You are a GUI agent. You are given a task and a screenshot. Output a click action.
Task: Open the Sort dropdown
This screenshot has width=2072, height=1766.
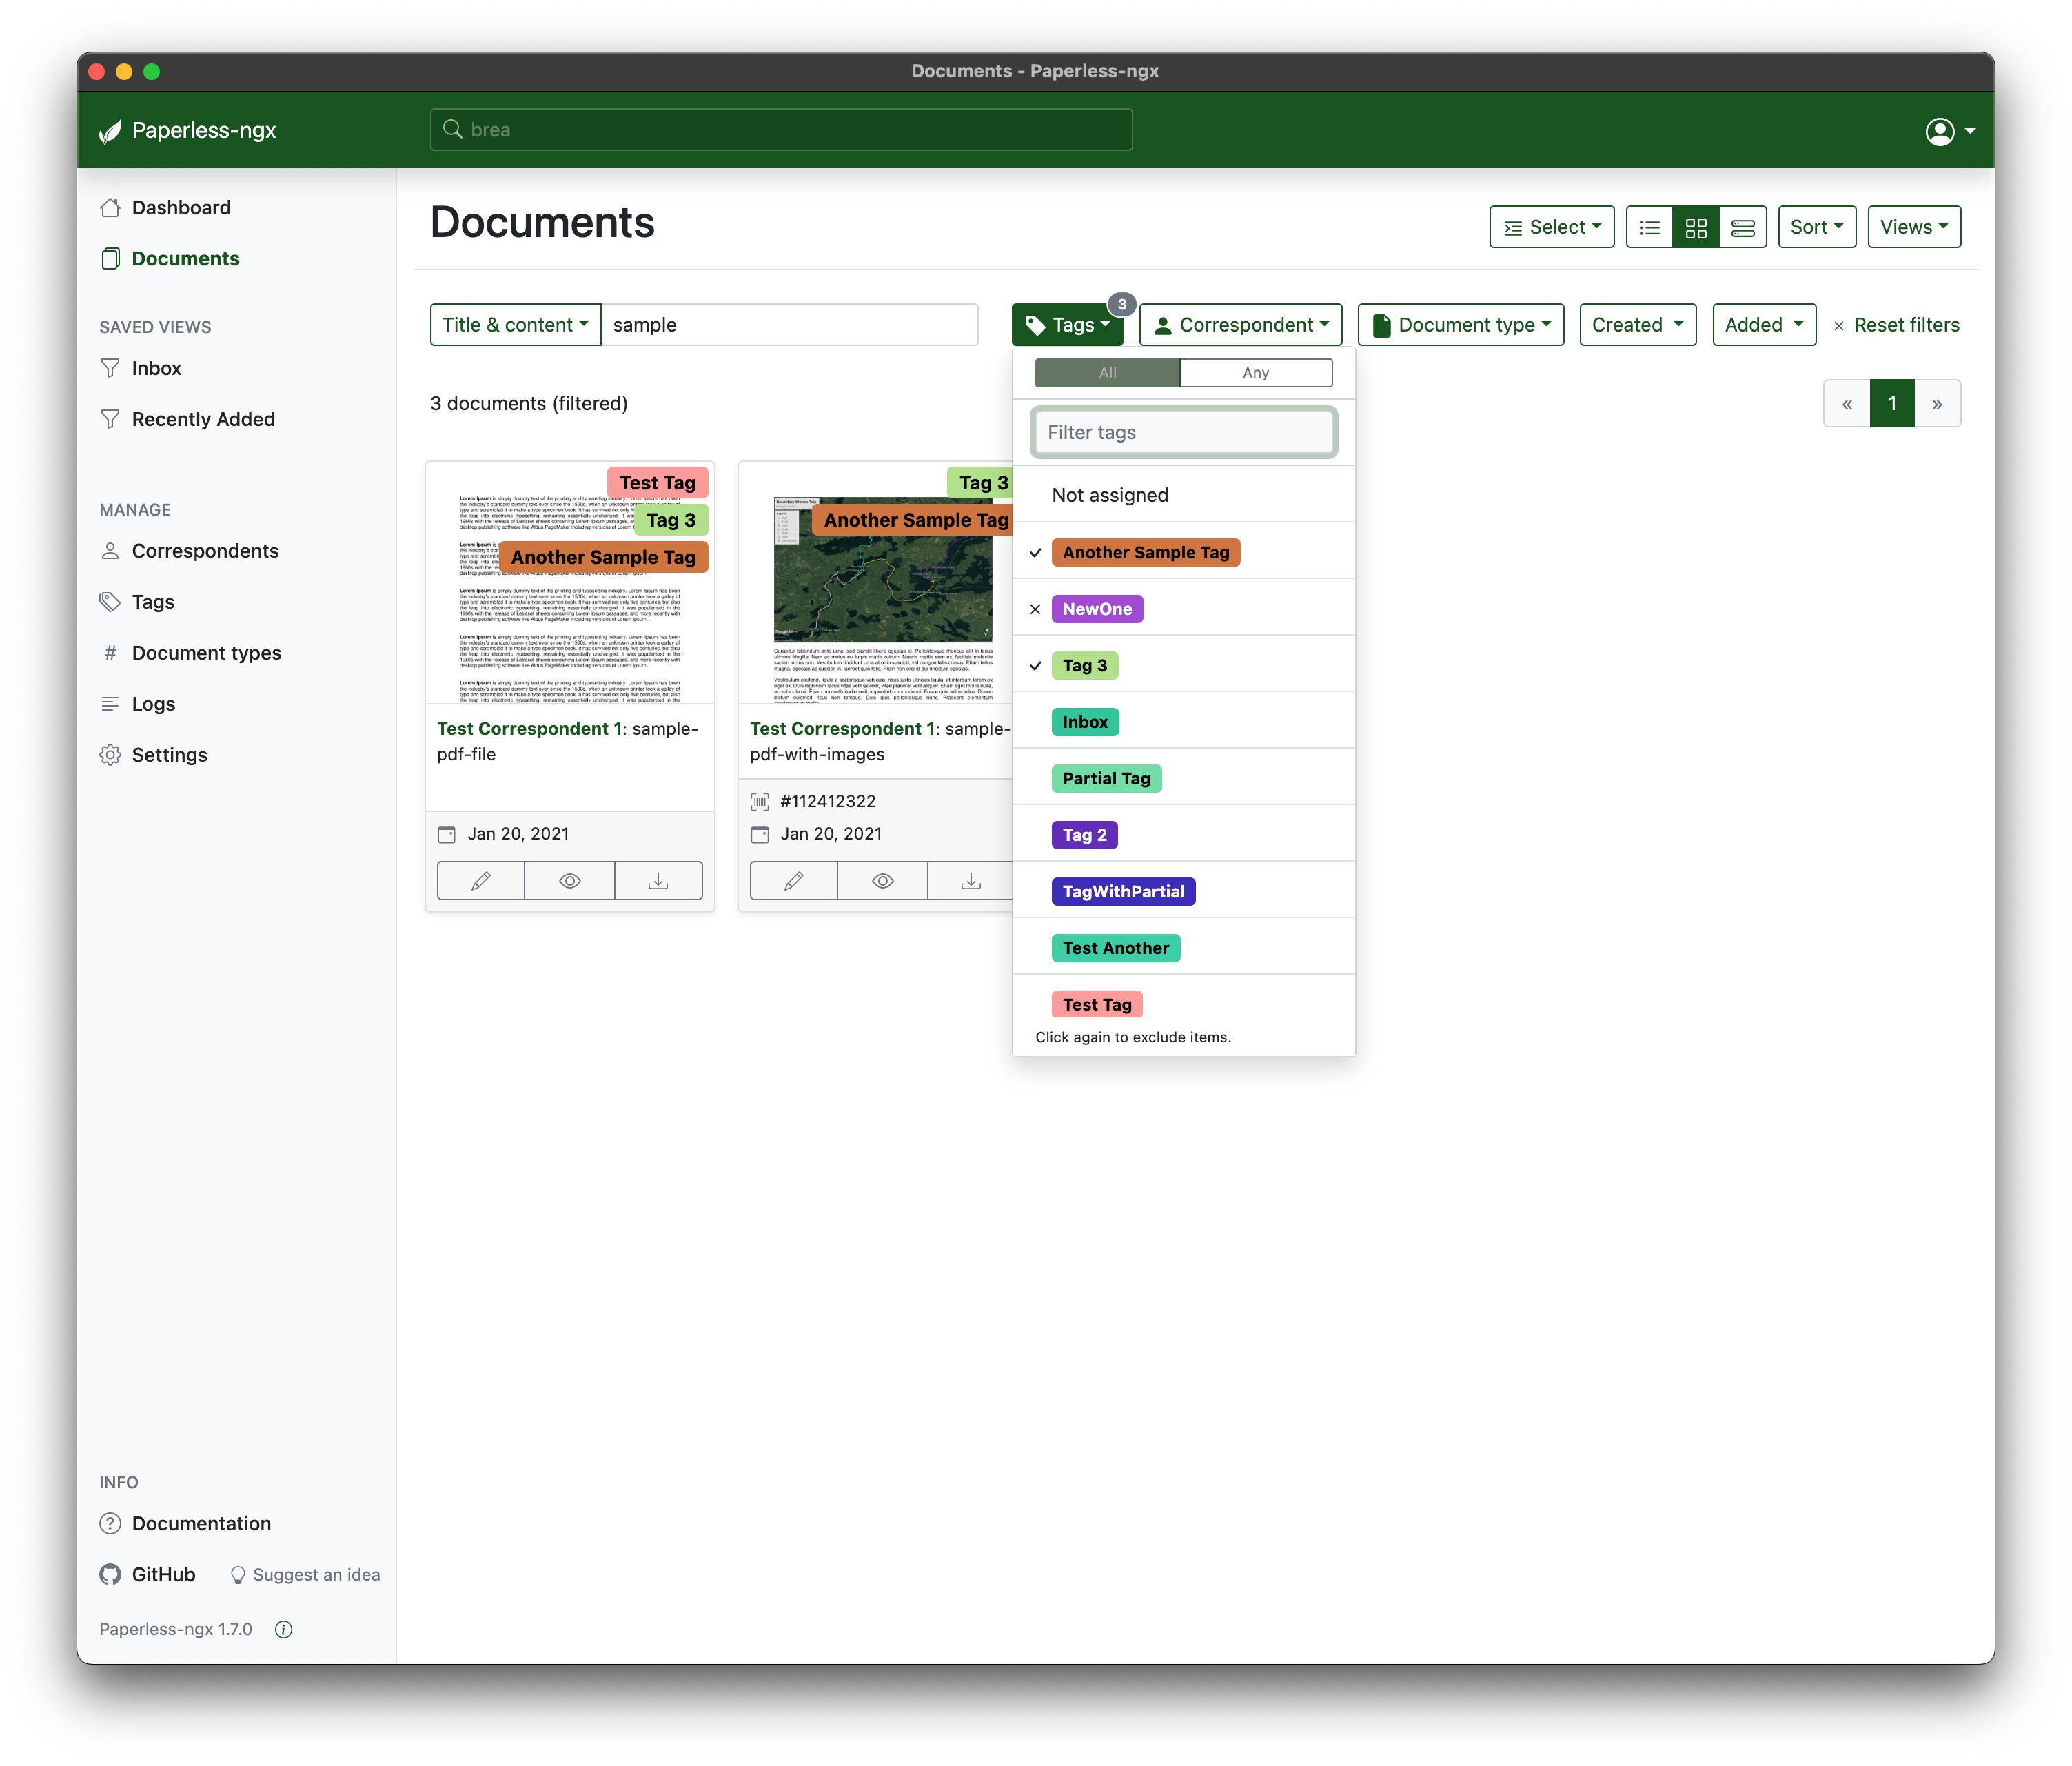click(1816, 227)
